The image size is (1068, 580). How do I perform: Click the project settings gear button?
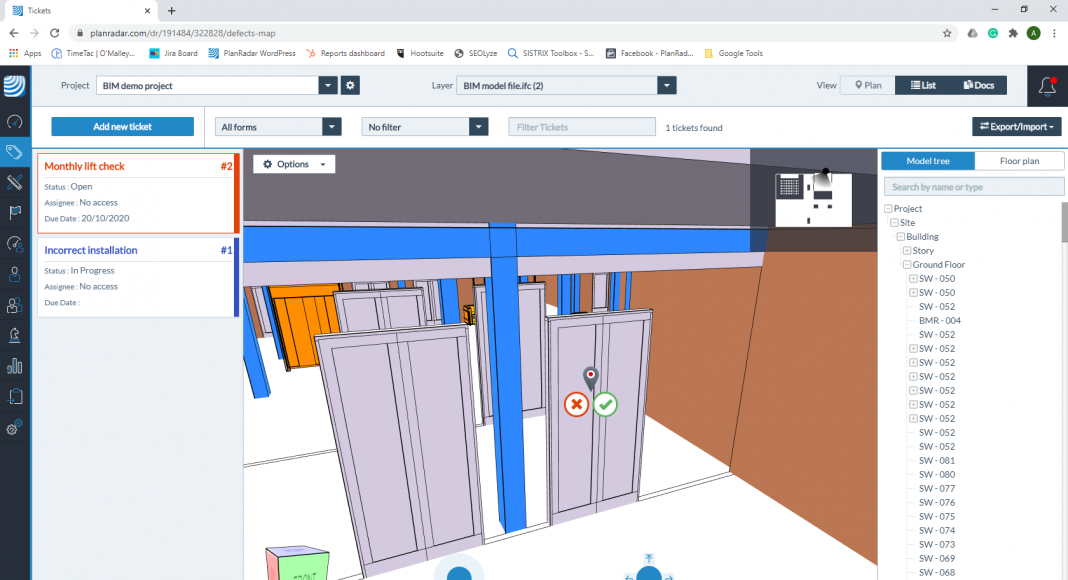tap(350, 86)
